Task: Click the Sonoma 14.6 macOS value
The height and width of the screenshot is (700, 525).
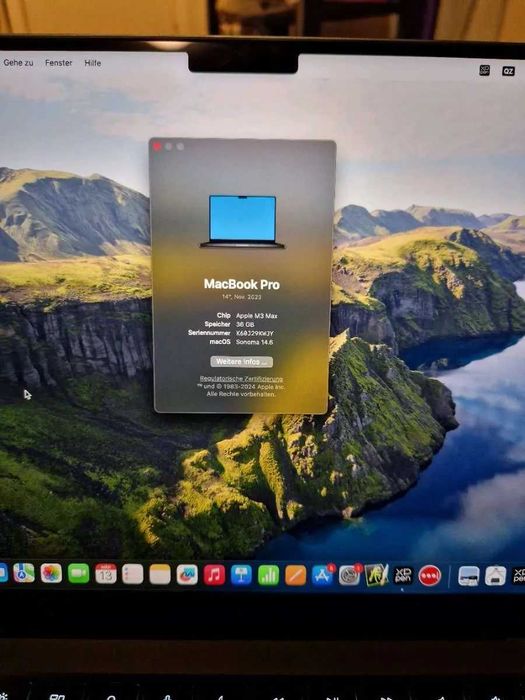Action: click(x=254, y=342)
